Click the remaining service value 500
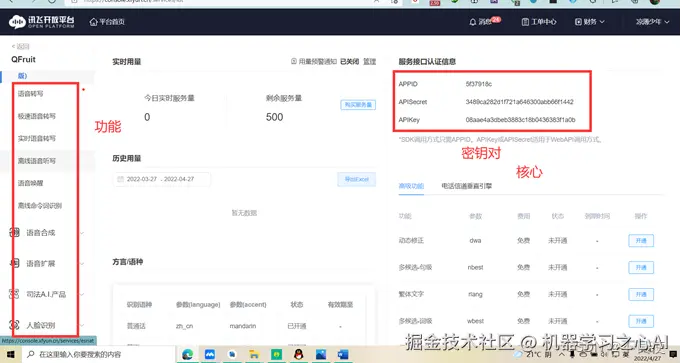 pos(274,117)
